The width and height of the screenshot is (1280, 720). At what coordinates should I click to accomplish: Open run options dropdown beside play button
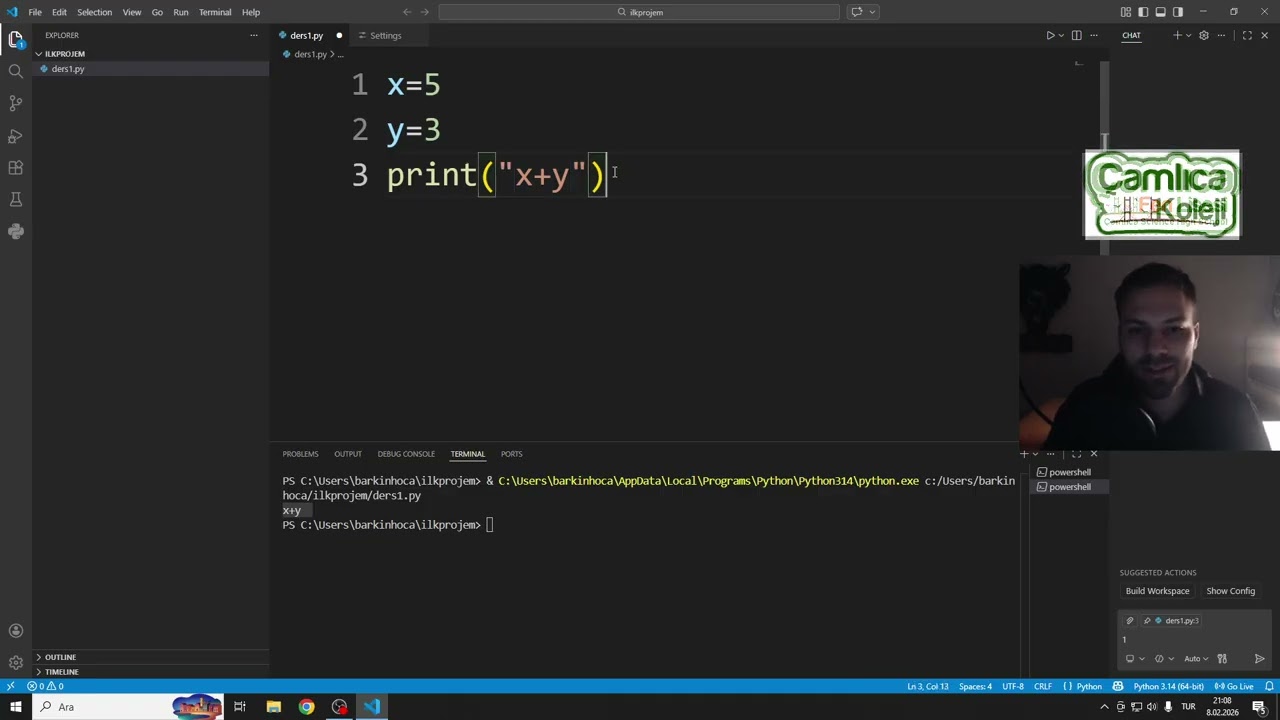[x=1061, y=35]
